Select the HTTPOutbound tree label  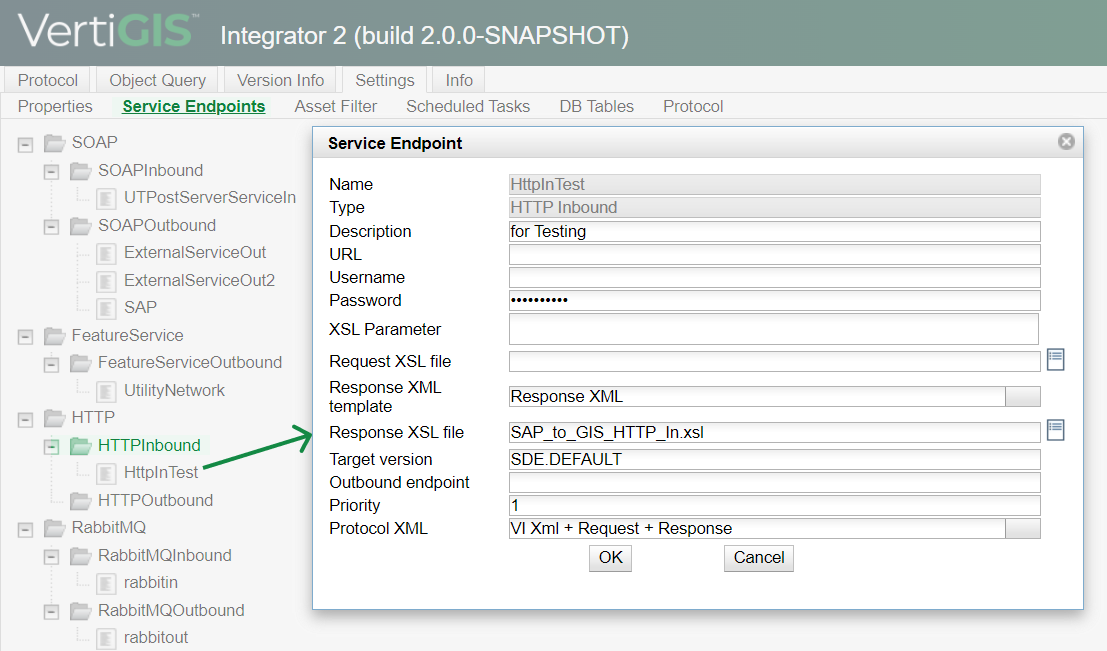(x=155, y=501)
